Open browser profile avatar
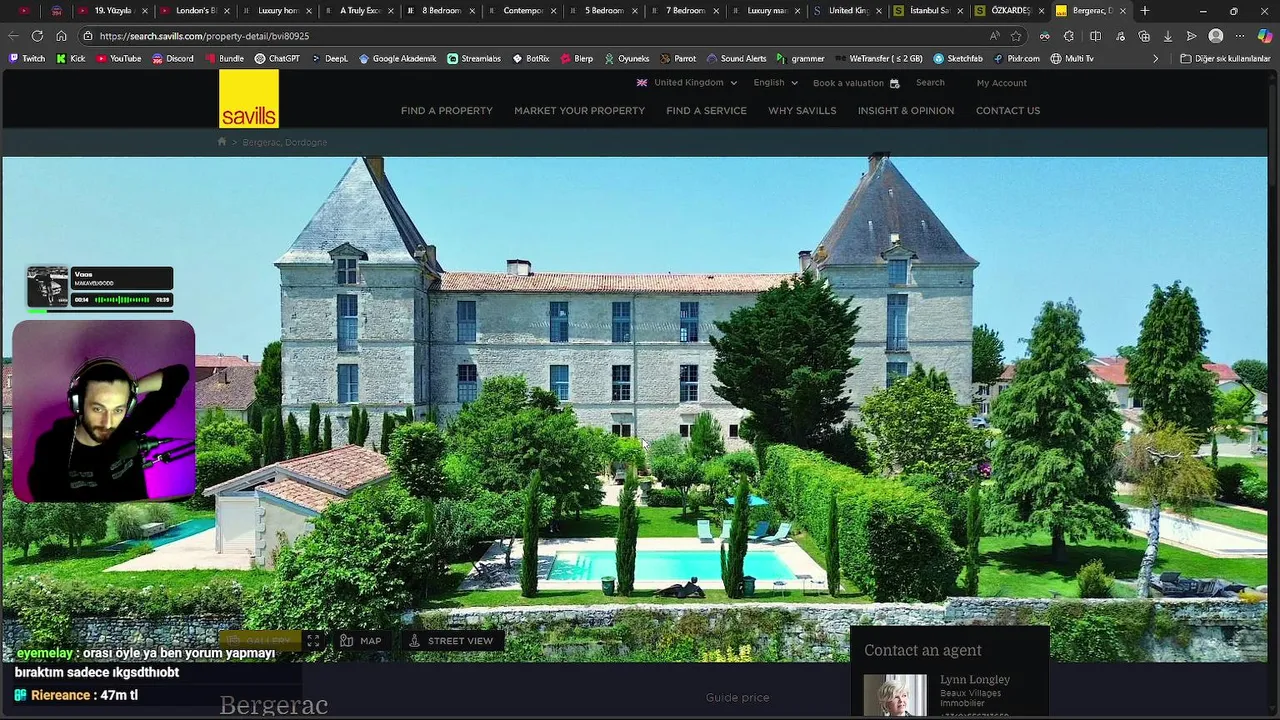 [x=1216, y=36]
